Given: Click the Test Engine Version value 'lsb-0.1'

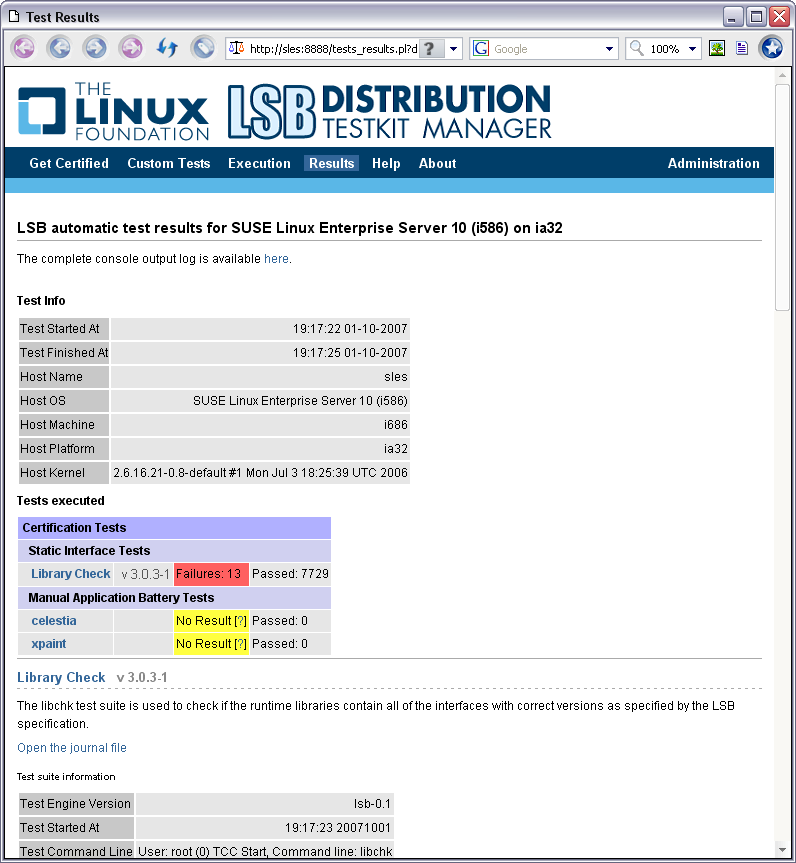Looking at the screenshot, I should (372, 804).
